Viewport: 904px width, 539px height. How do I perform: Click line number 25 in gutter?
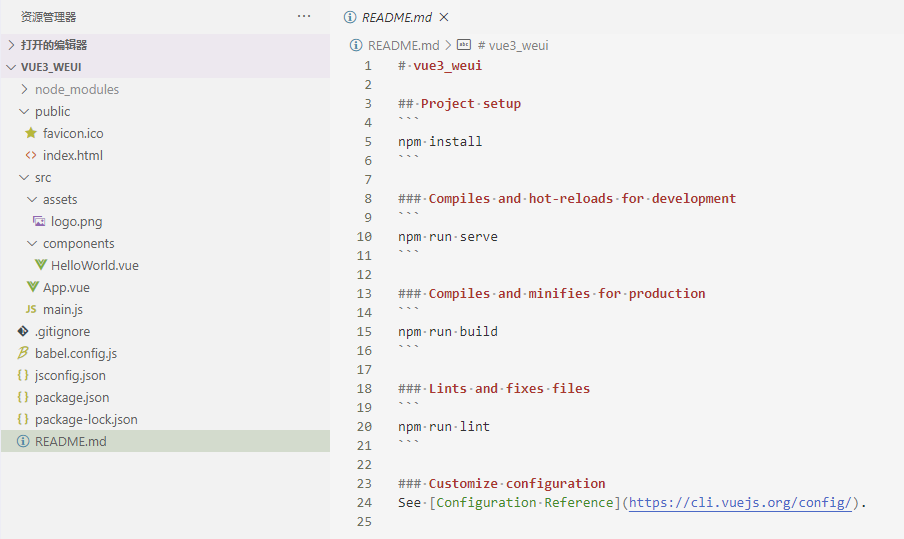coord(364,521)
